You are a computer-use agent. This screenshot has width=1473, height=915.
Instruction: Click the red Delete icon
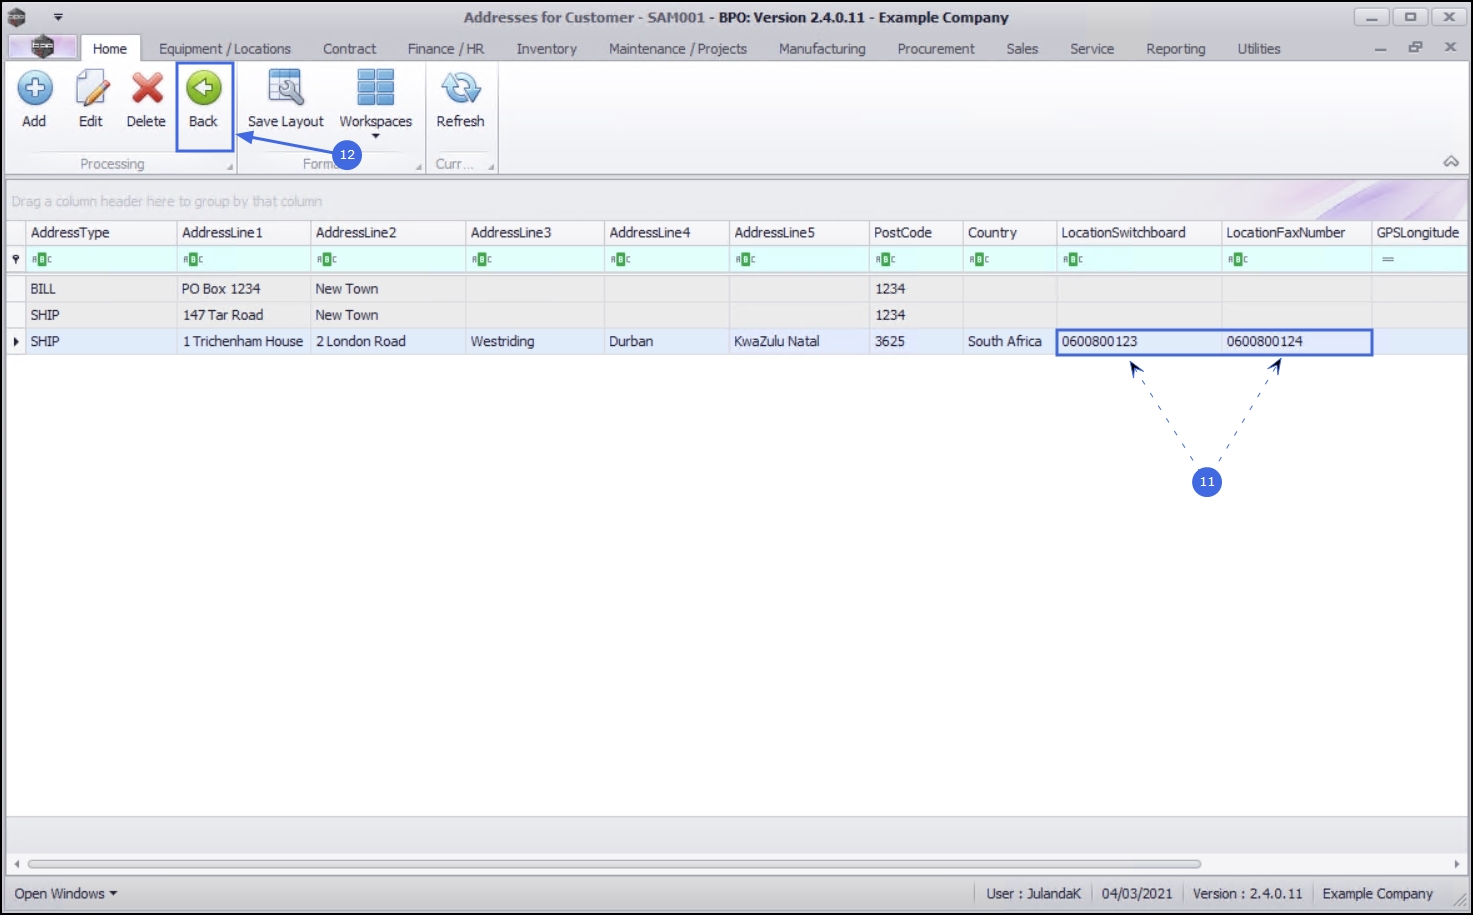(x=147, y=89)
